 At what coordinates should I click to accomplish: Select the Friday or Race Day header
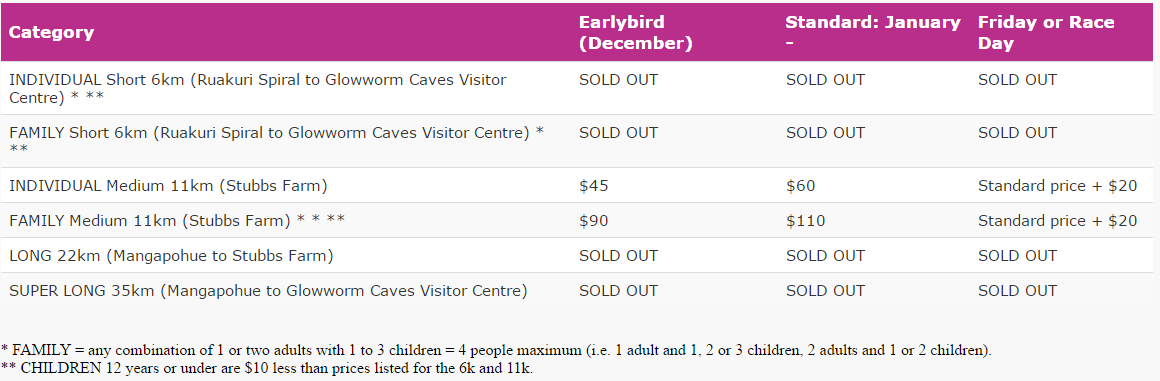click(1046, 33)
